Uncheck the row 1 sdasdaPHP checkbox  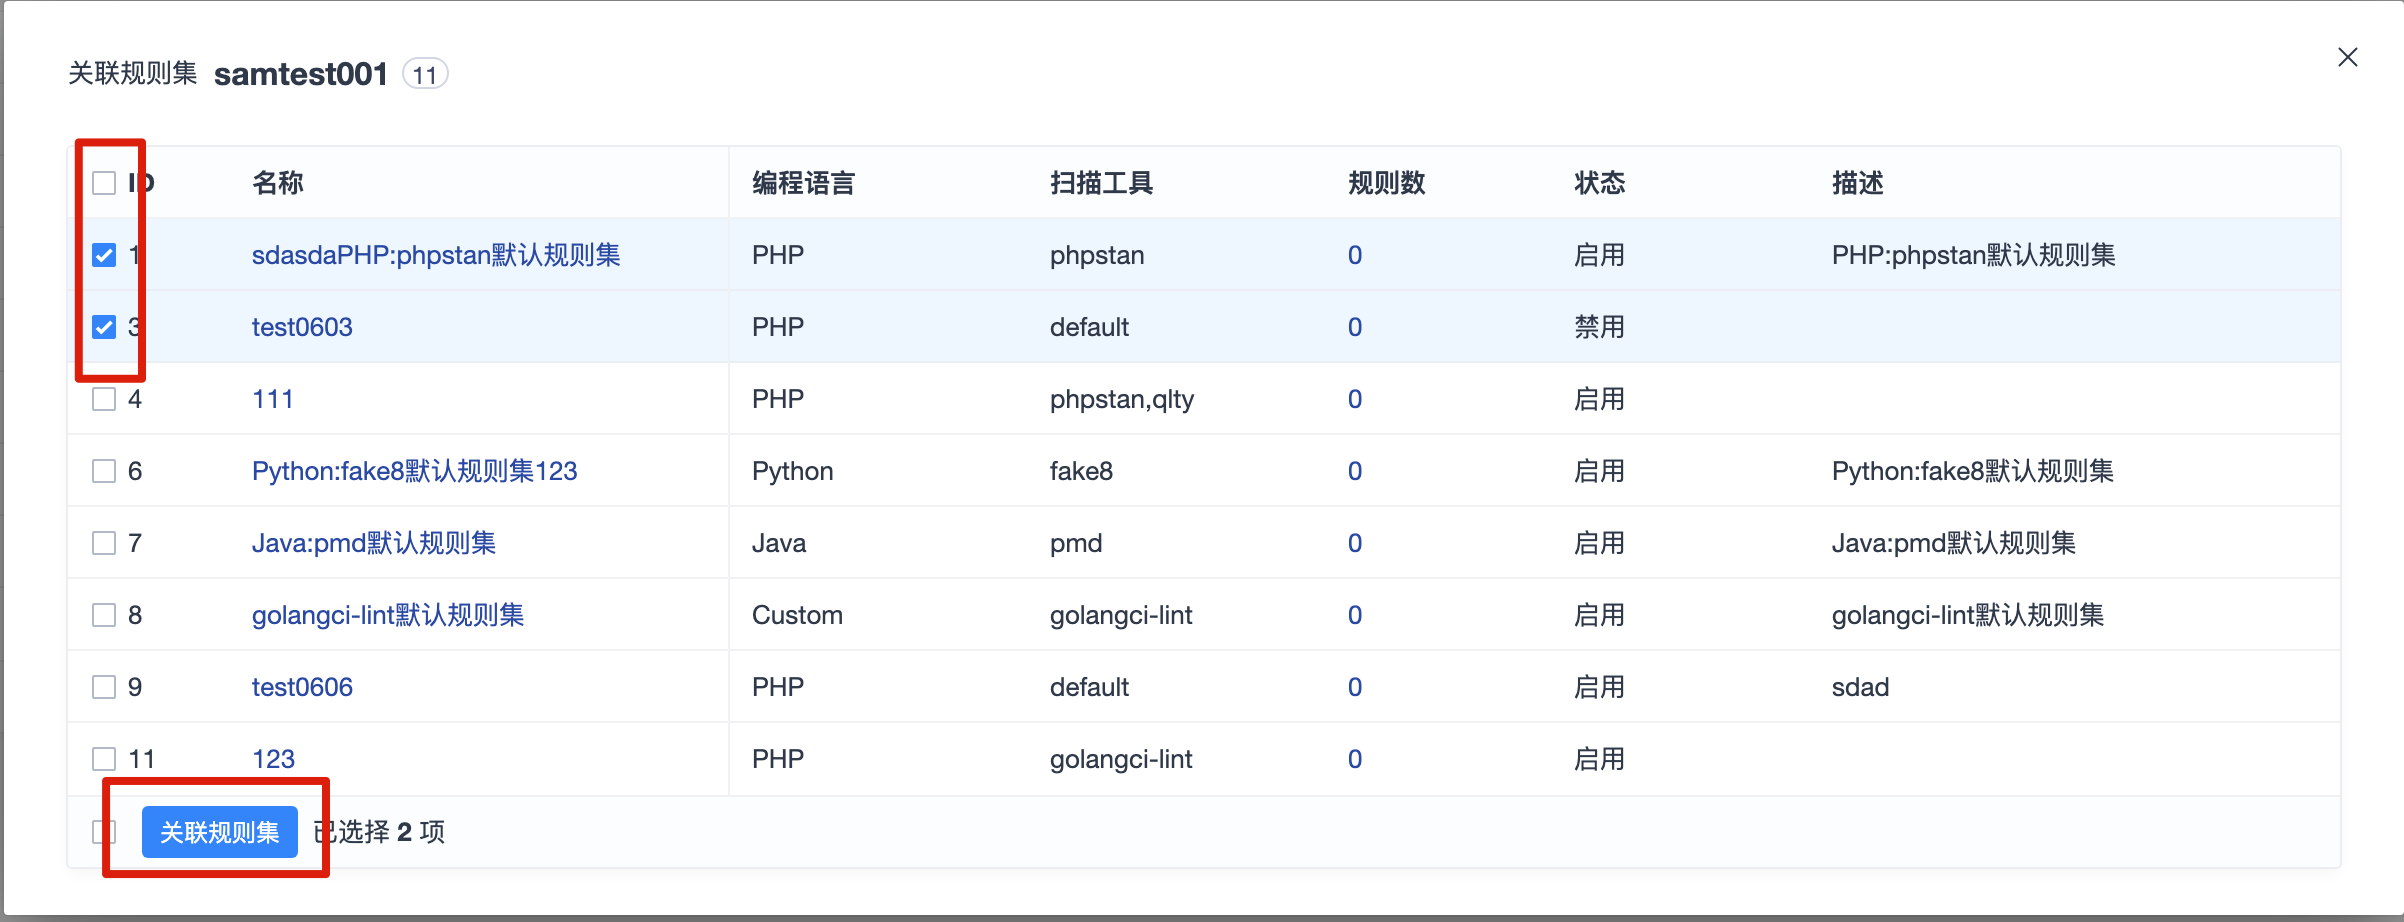tap(104, 255)
